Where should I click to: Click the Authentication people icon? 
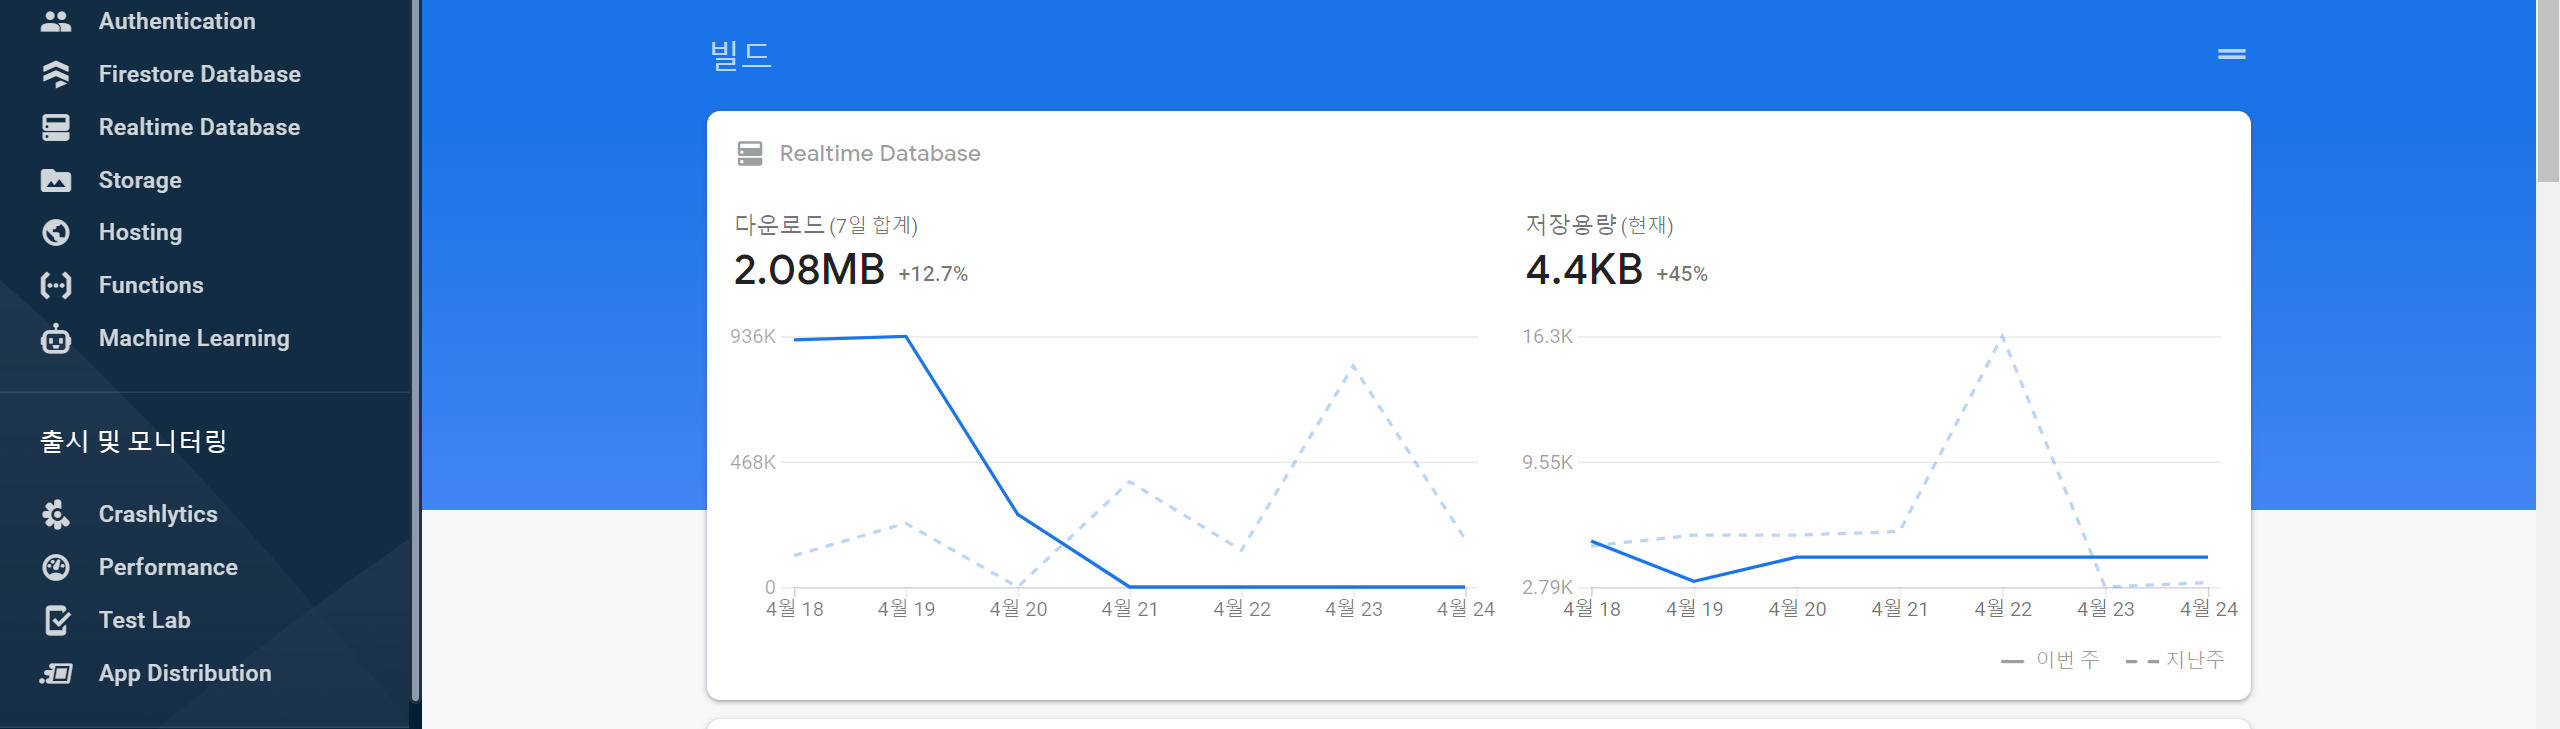point(56,21)
